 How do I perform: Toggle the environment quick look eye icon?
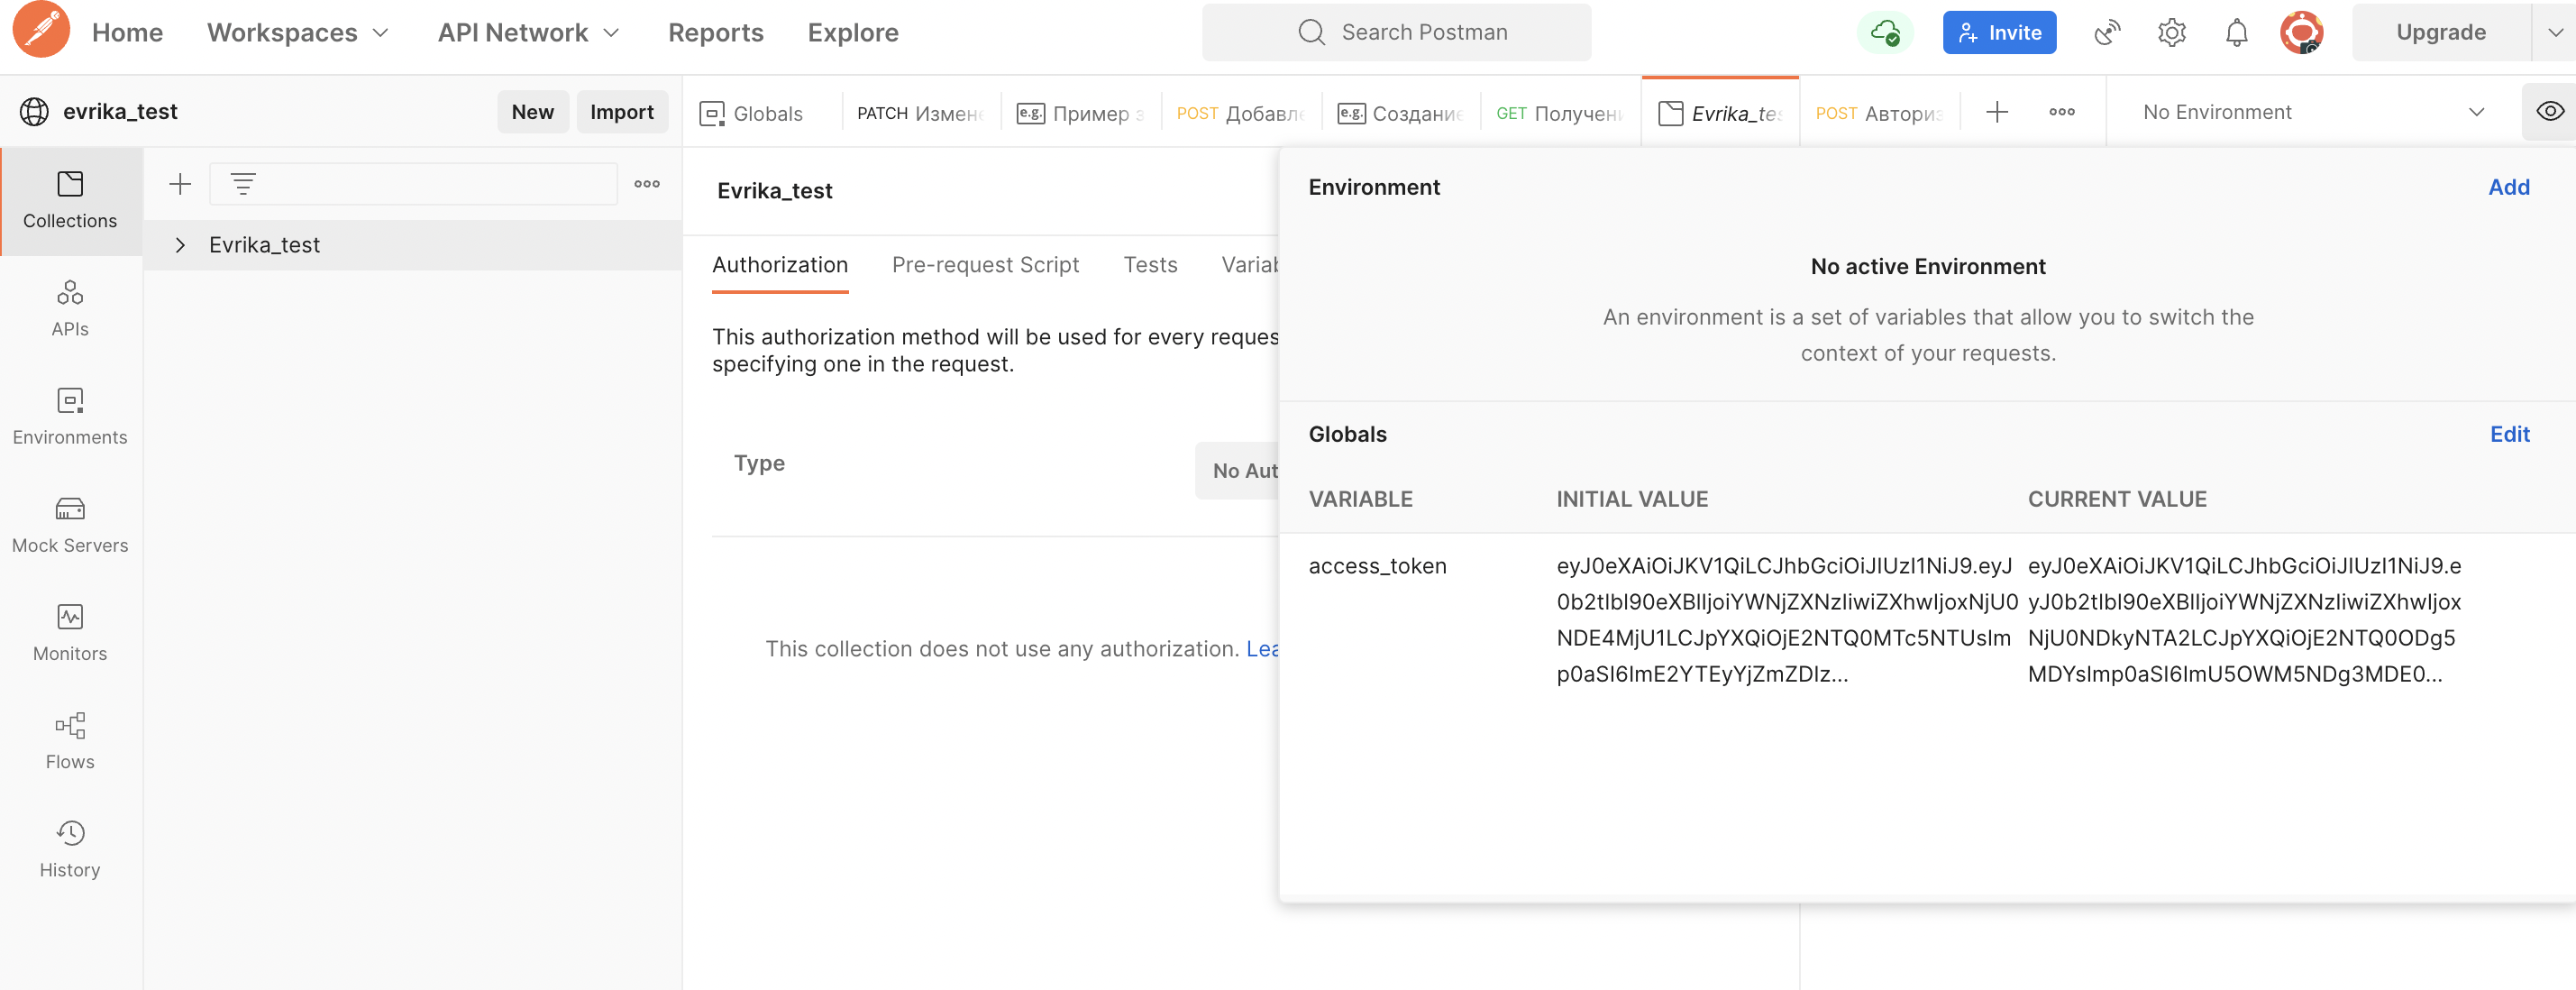2549,111
